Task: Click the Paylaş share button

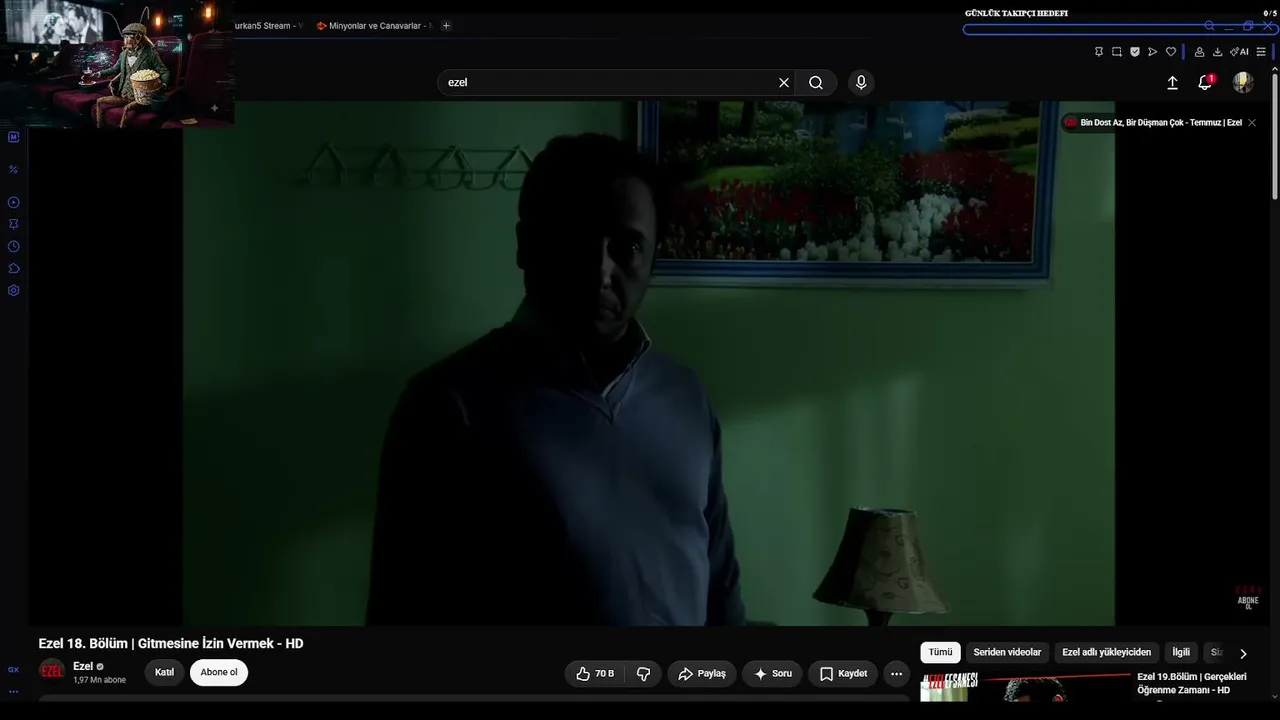Action: (x=702, y=674)
